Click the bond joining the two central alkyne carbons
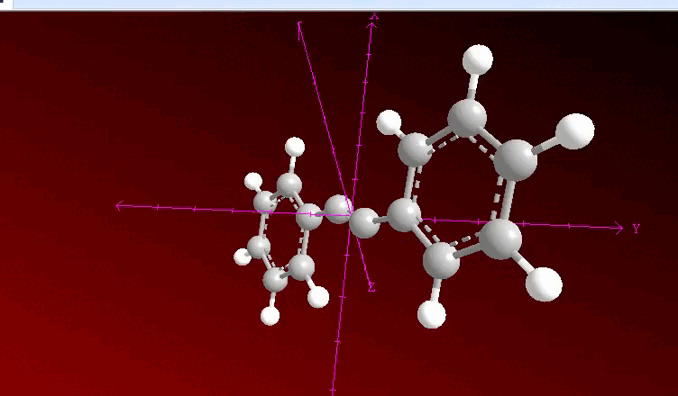Viewport: 678px width, 396px height. 351,216
